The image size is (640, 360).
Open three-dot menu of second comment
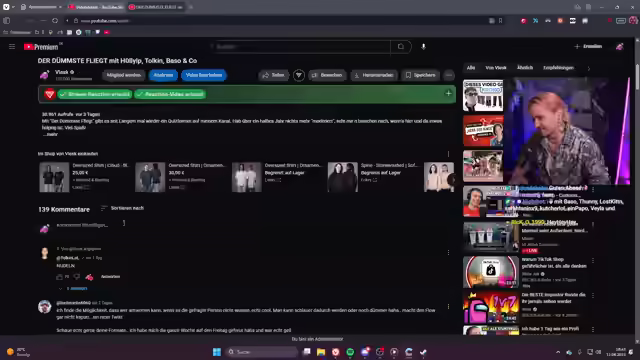point(448,307)
